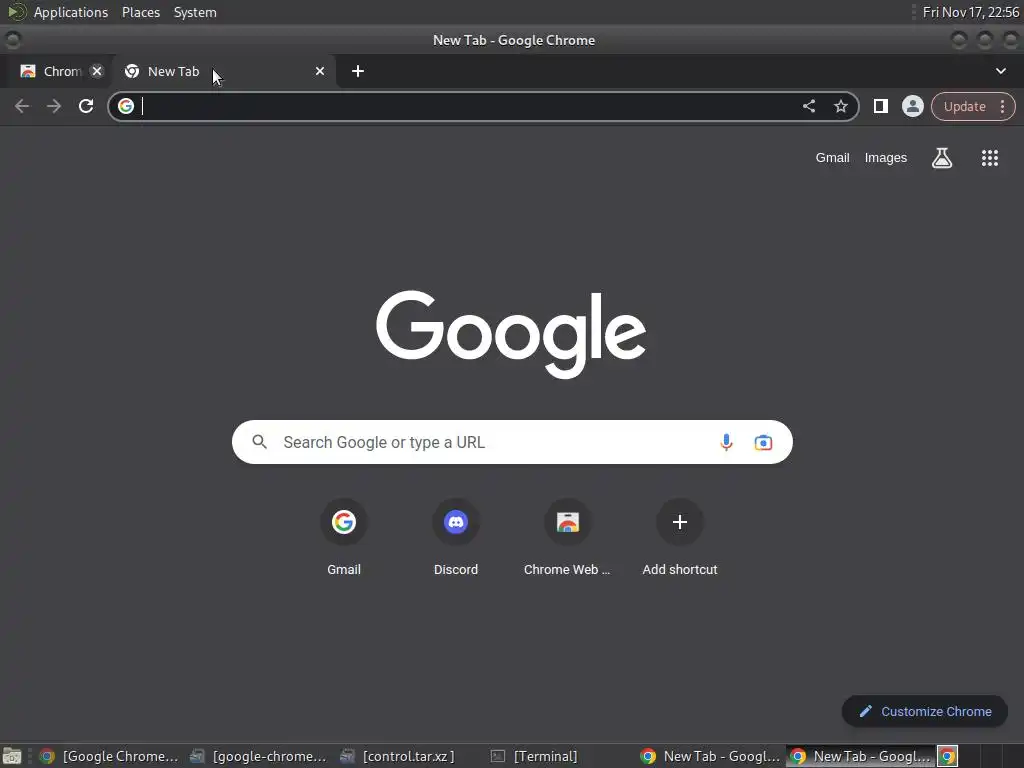Share this page via share icon

(808, 106)
